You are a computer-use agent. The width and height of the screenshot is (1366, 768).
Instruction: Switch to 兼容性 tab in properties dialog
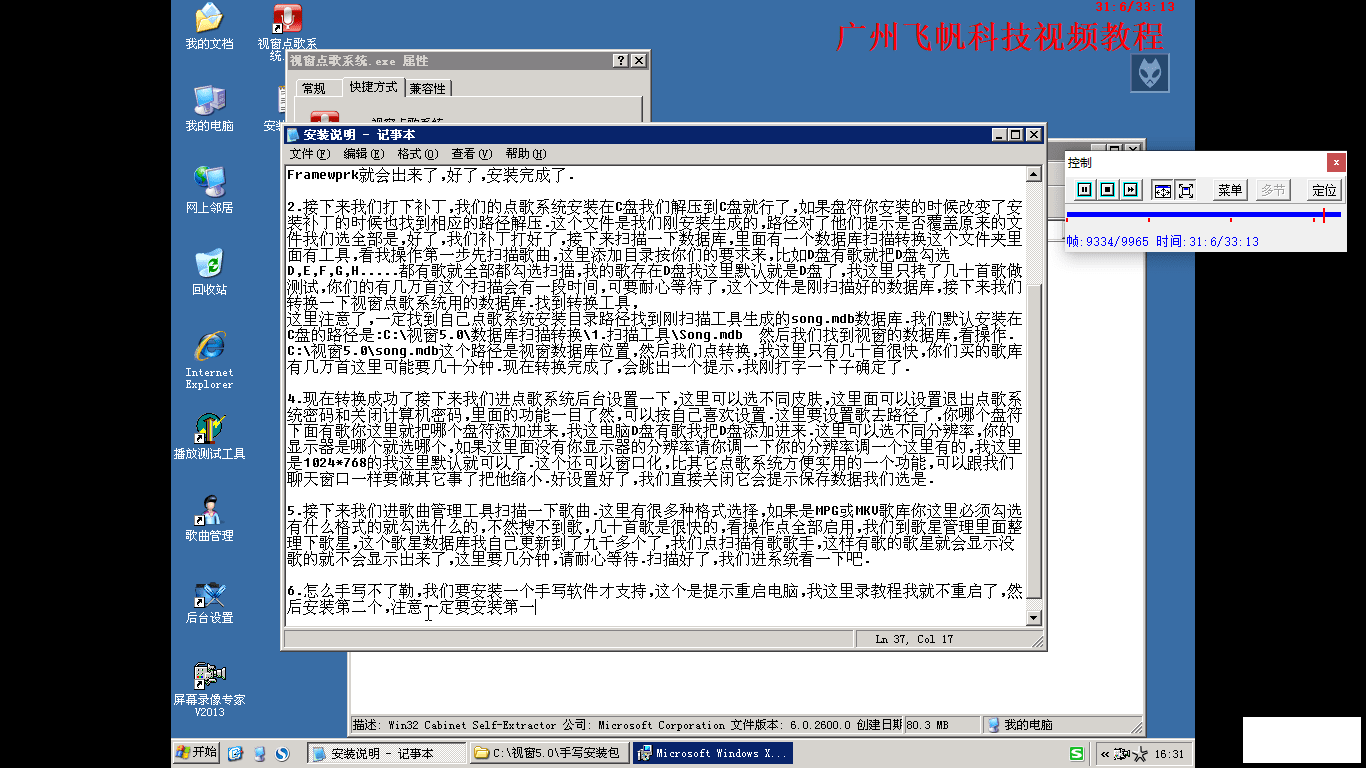coord(428,89)
